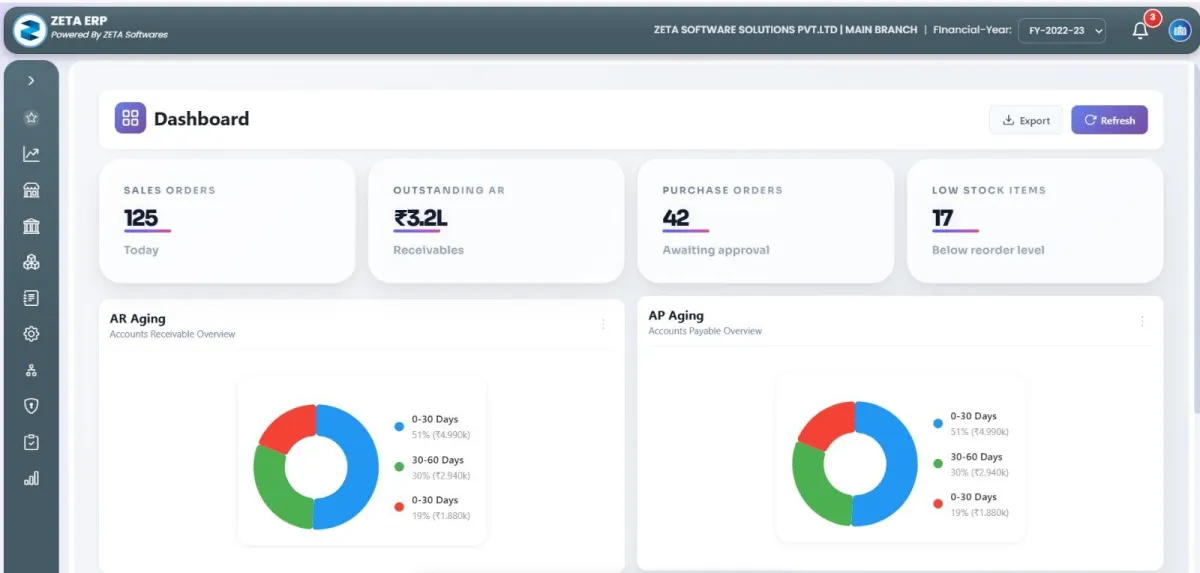Open the Purchase Orders card
Image resolution: width=1200 pixels, height=573 pixels.
[x=765, y=221]
